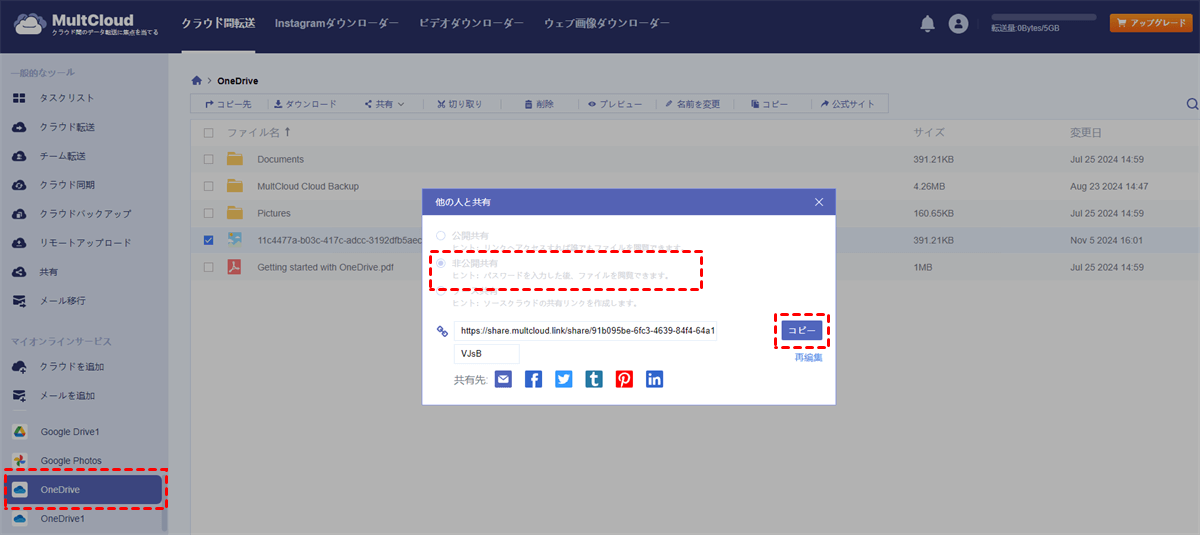Switch to クラウド間転送 tab

218,22
